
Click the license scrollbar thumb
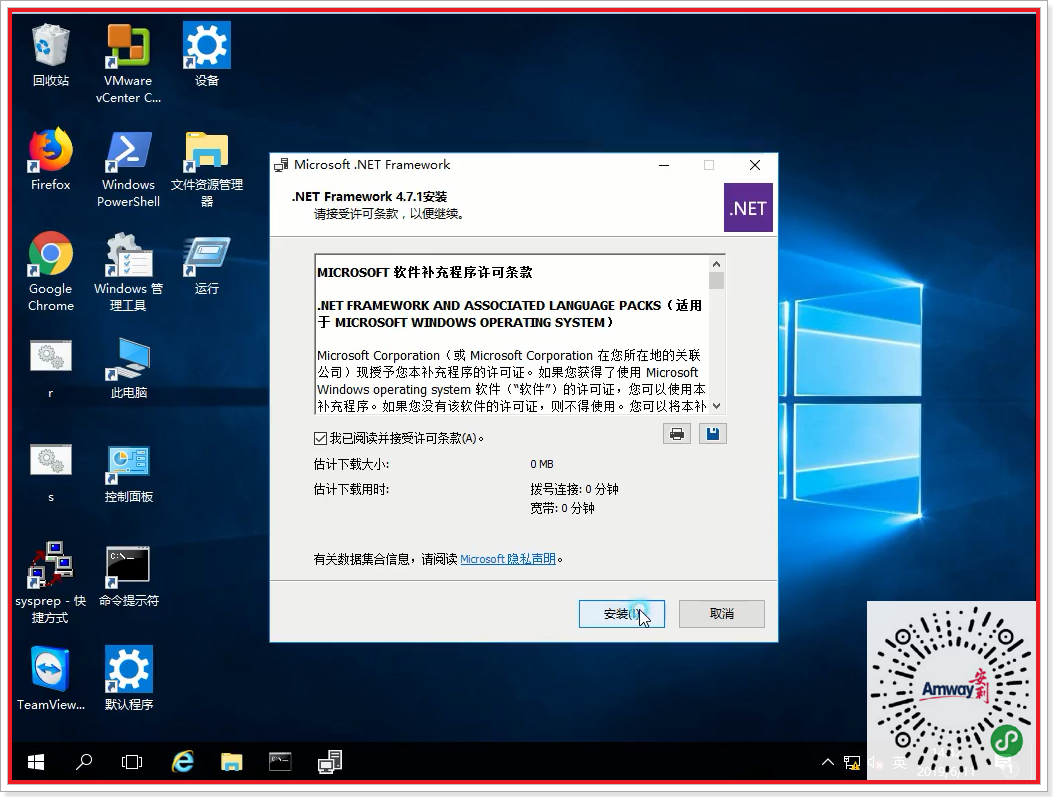[717, 281]
